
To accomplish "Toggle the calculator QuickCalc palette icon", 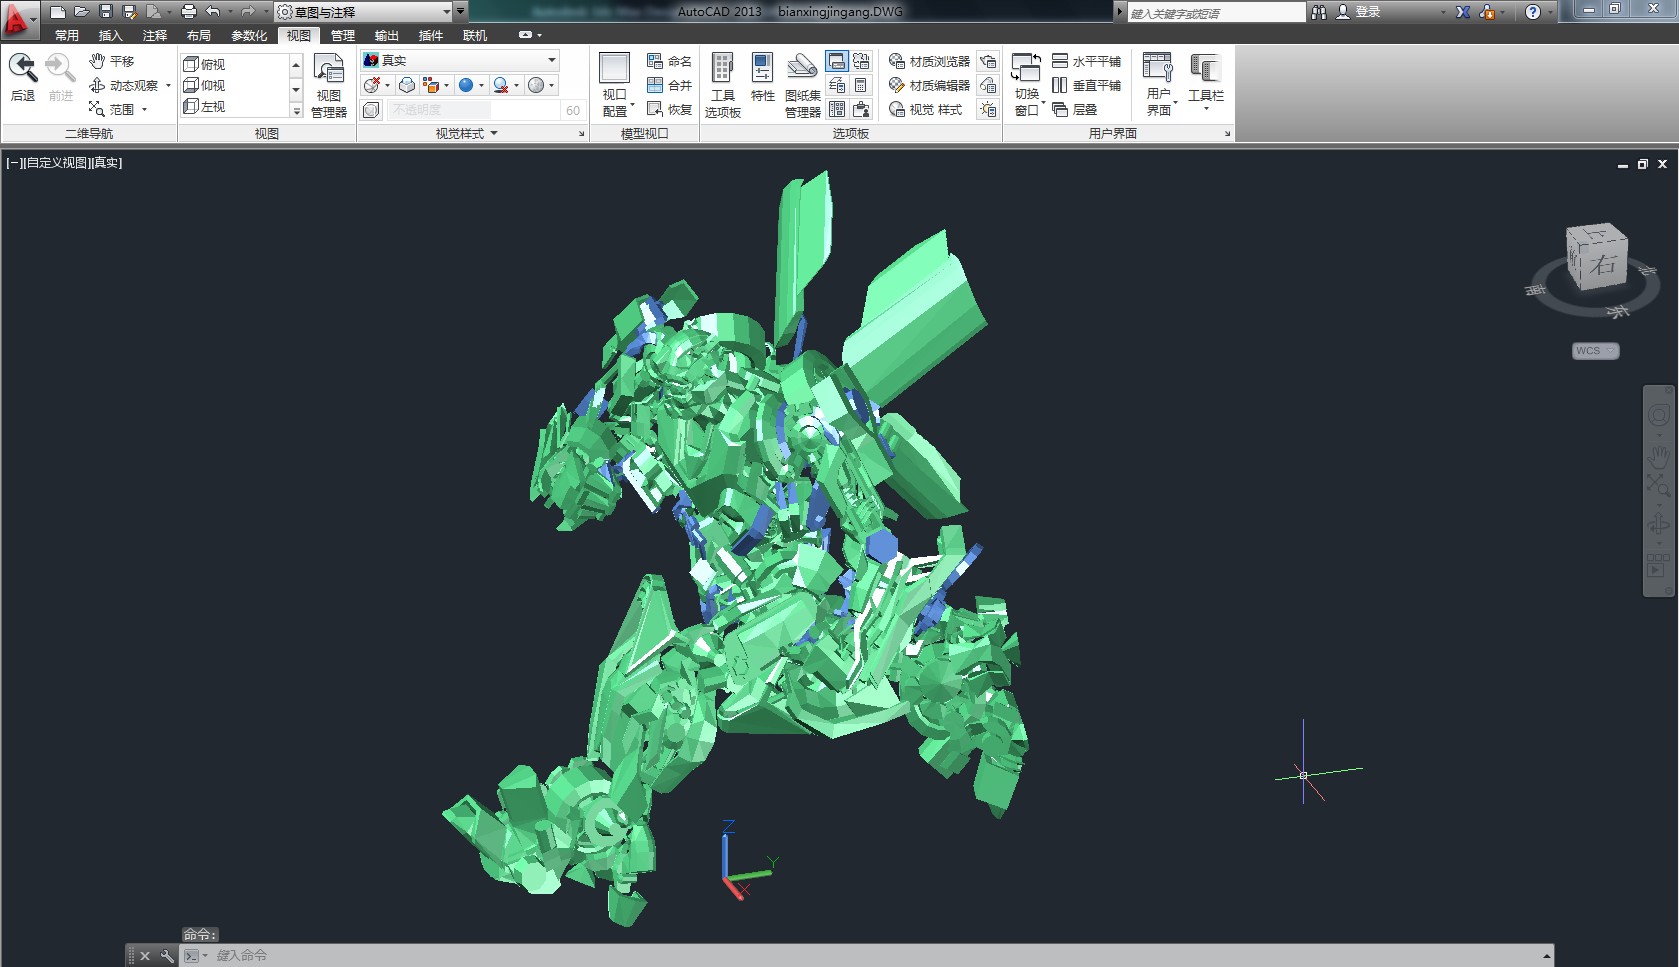I will point(861,85).
